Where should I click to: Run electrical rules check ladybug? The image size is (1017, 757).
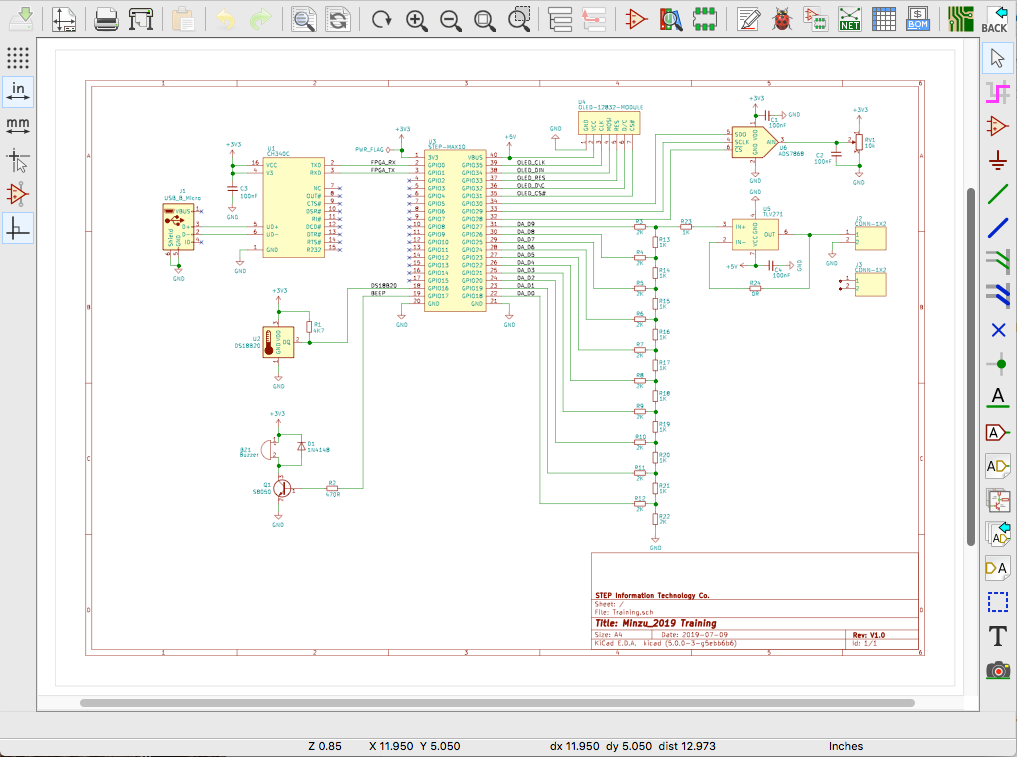[x=782, y=19]
